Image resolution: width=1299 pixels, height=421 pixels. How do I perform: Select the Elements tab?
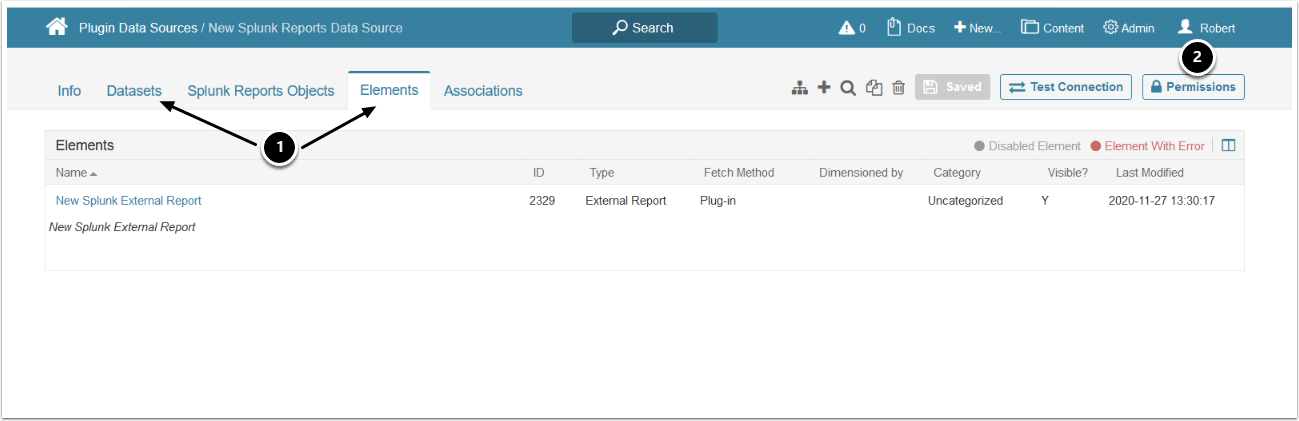[x=389, y=90]
